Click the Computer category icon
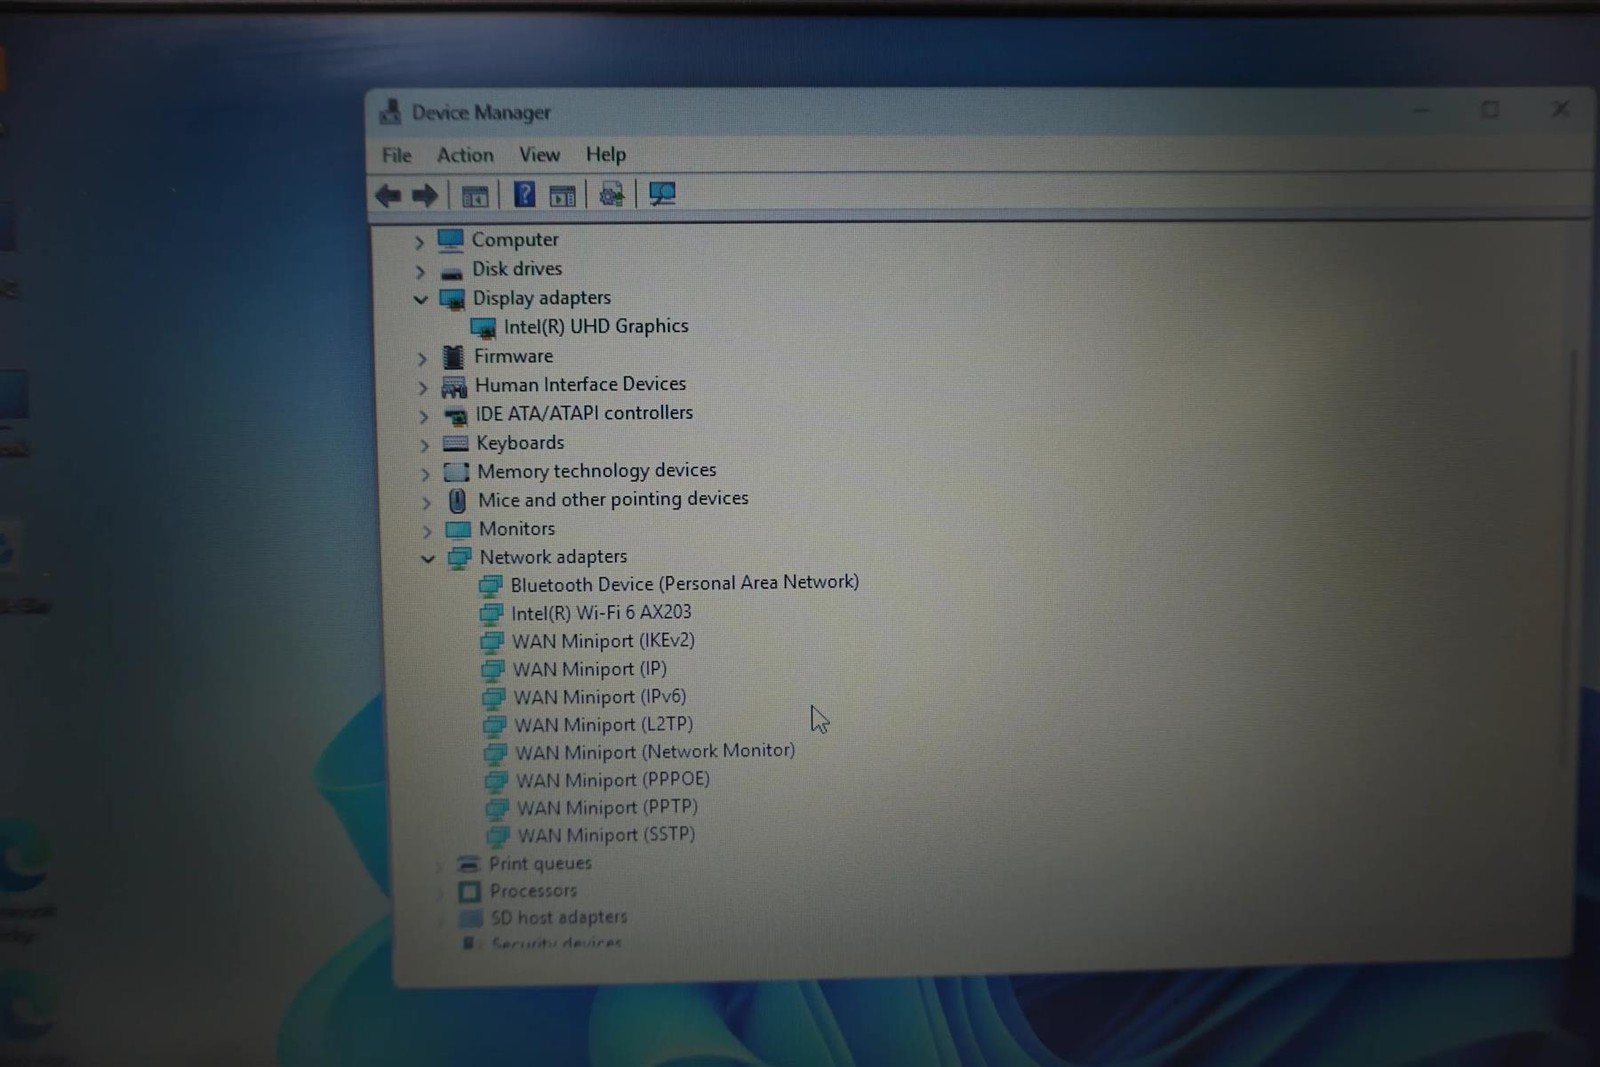 click(x=451, y=240)
